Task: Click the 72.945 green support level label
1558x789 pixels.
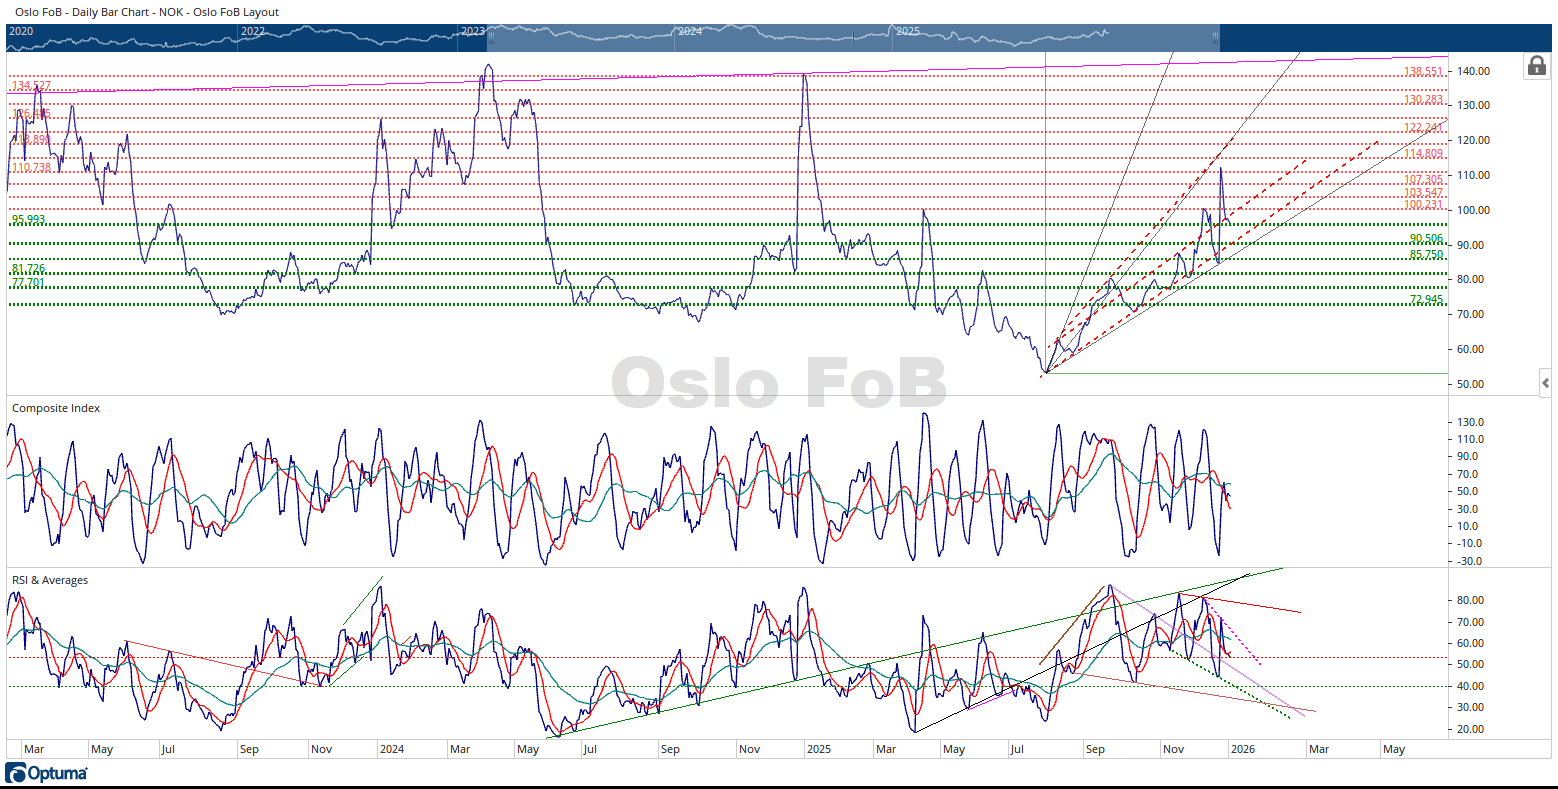Action: [1426, 300]
